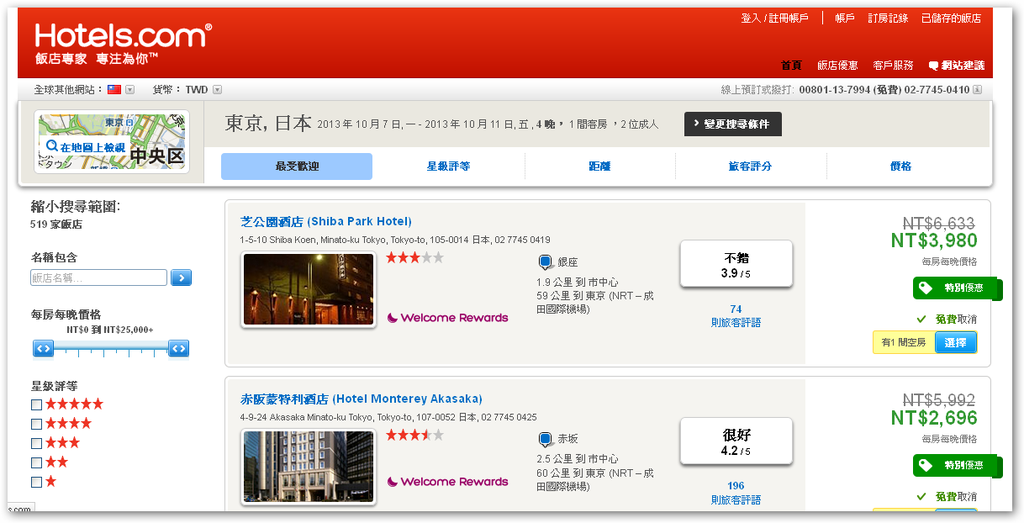Click the 5-star red stars filter label
This screenshot has width=1024, height=523.
tap(74, 404)
